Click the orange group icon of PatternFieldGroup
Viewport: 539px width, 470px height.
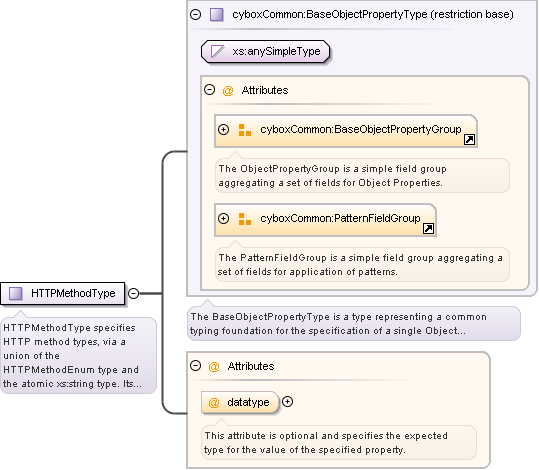(245, 219)
